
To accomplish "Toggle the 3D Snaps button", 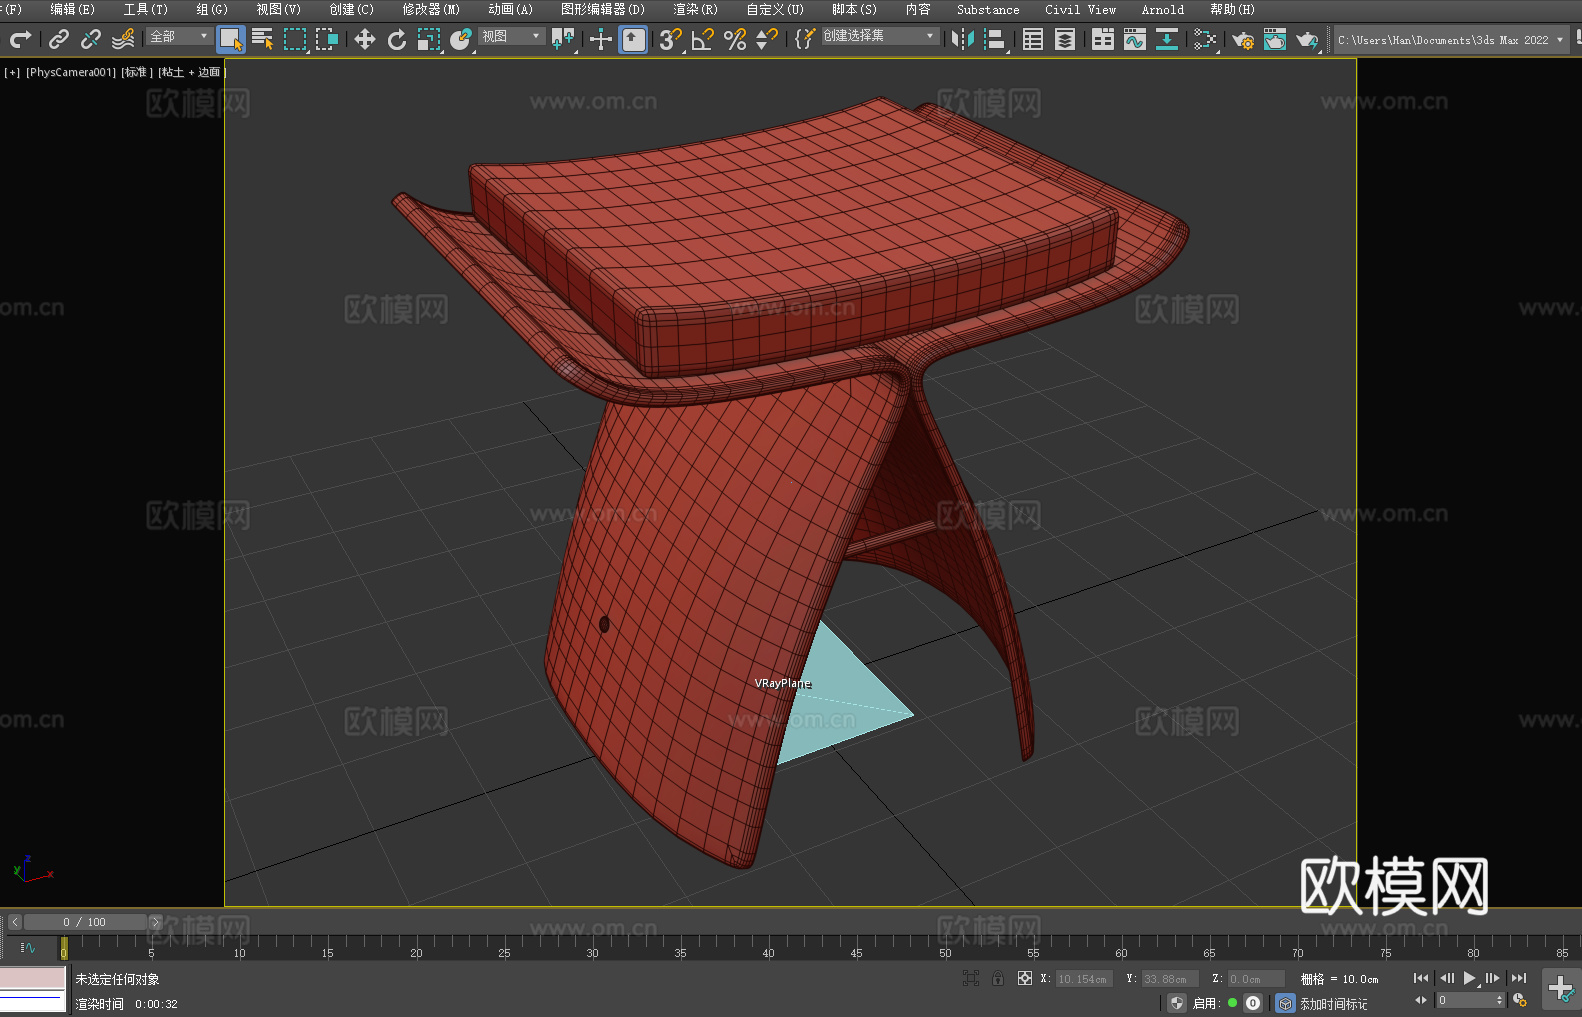I will pos(671,39).
